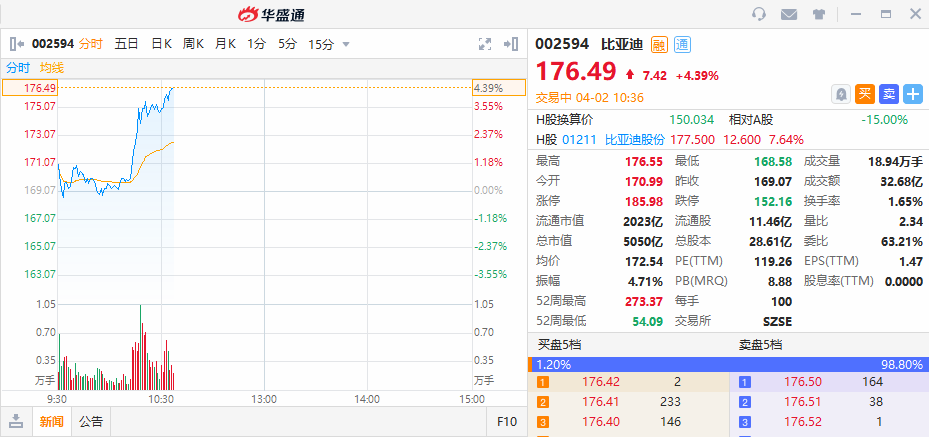Click the download icon at bottom left
Image resolution: width=929 pixels, height=437 pixels.
16,422
